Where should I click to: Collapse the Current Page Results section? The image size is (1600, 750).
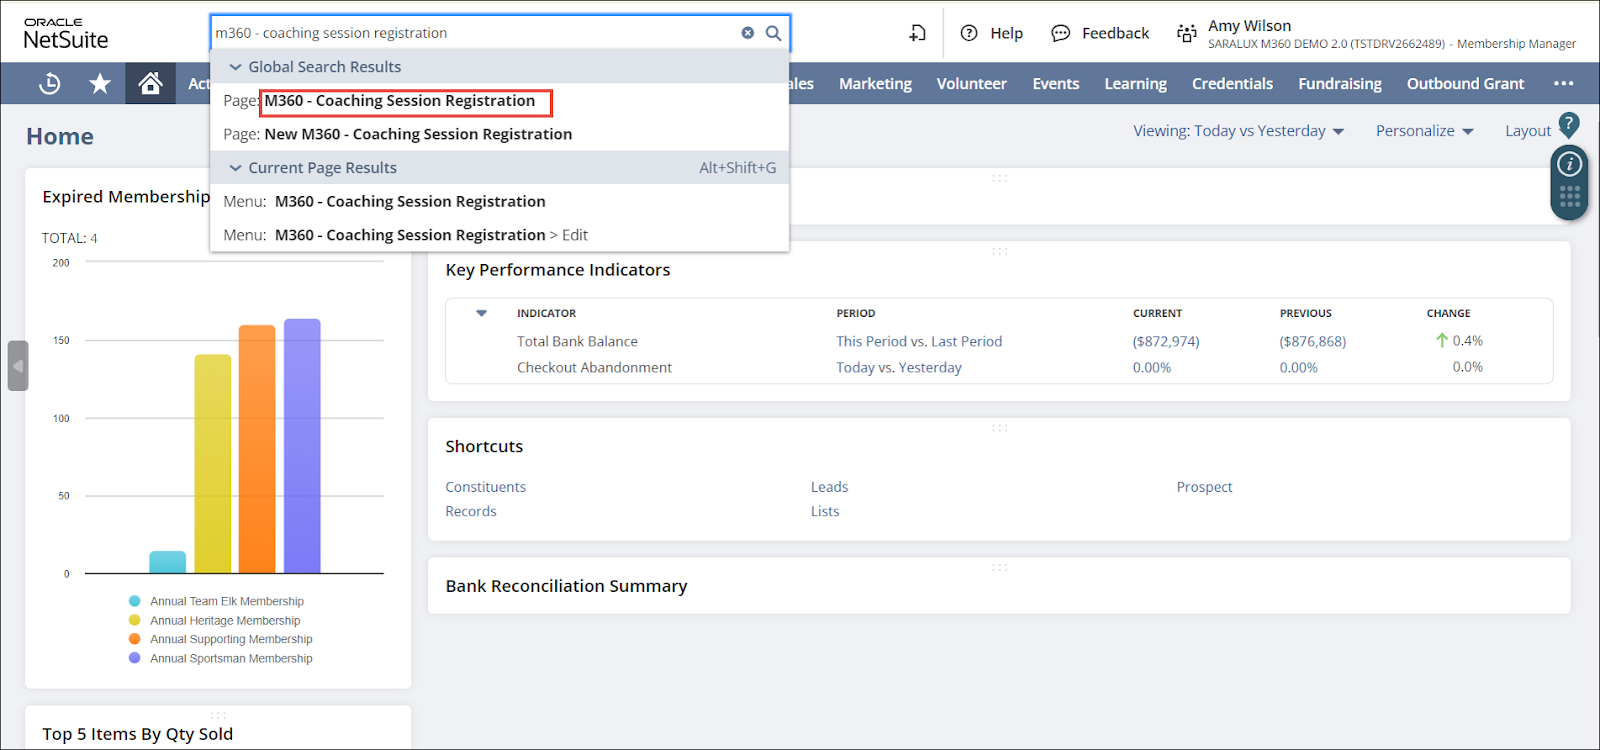tap(236, 168)
